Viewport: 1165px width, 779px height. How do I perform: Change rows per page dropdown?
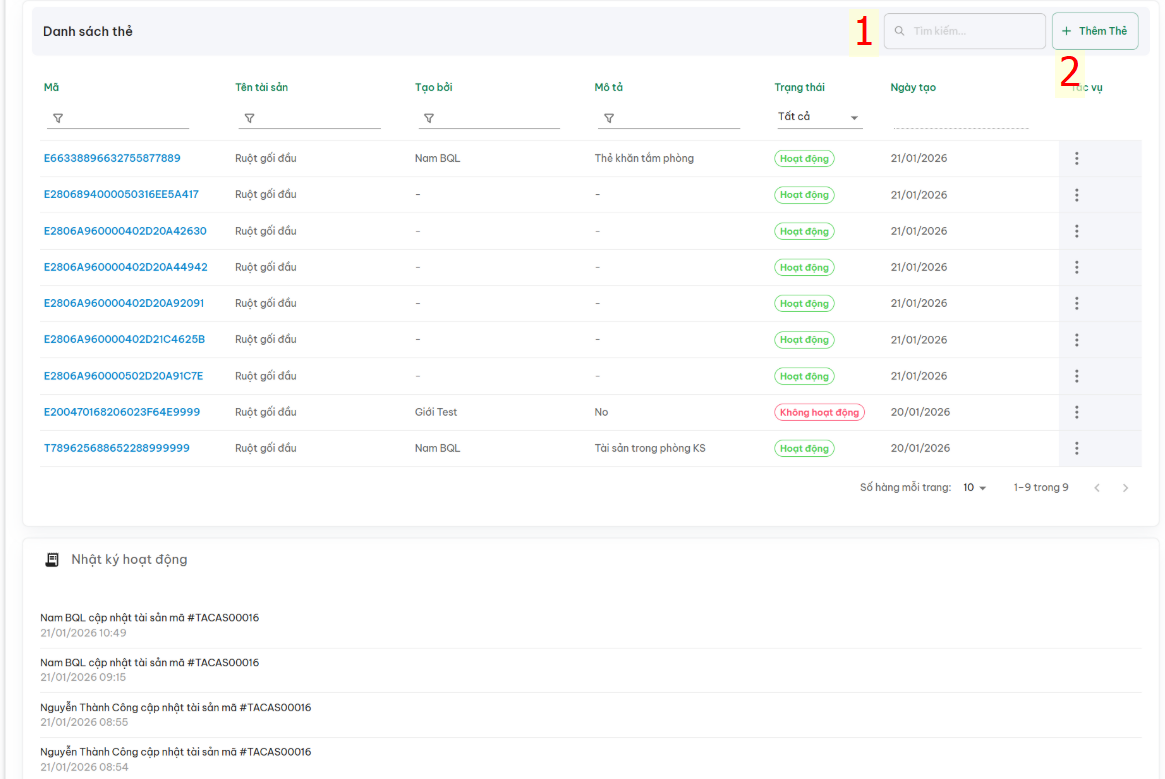974,488
